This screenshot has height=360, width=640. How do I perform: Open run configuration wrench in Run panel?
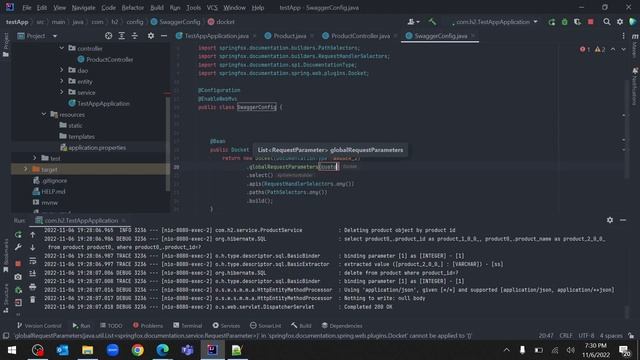18,247
